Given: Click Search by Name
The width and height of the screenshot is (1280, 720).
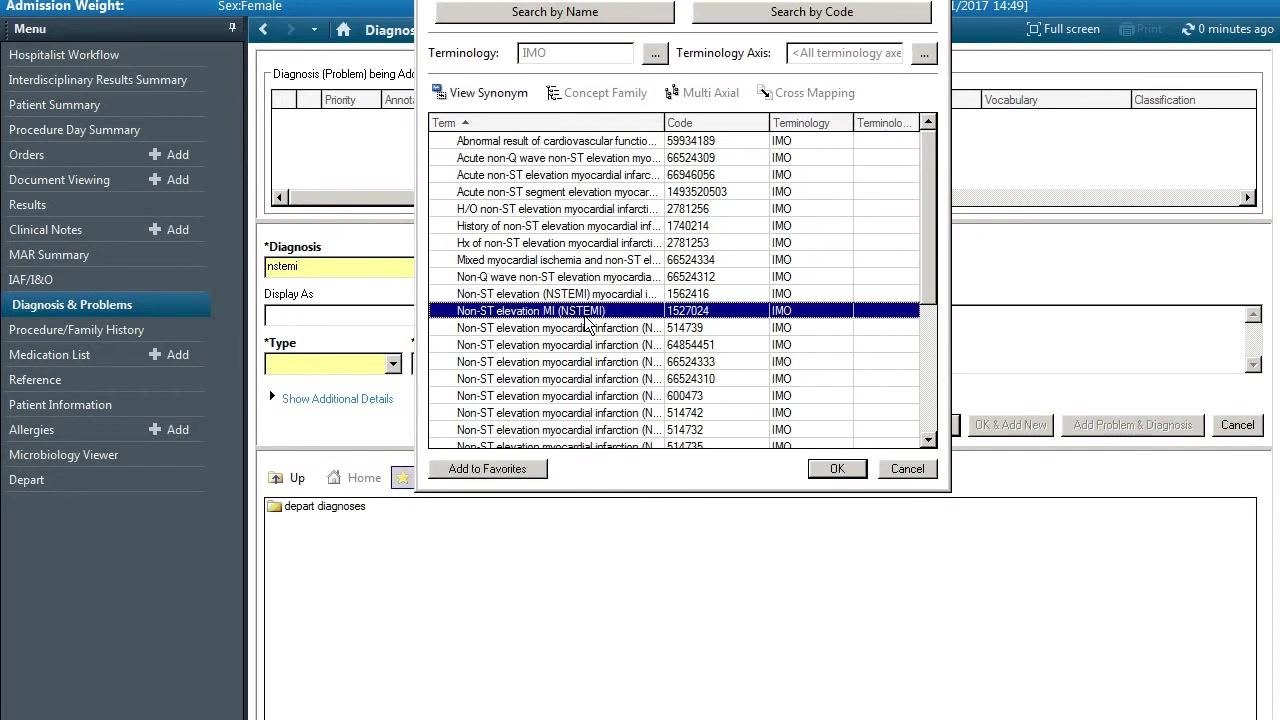Looking at the screenshot, I should [555, 12].
